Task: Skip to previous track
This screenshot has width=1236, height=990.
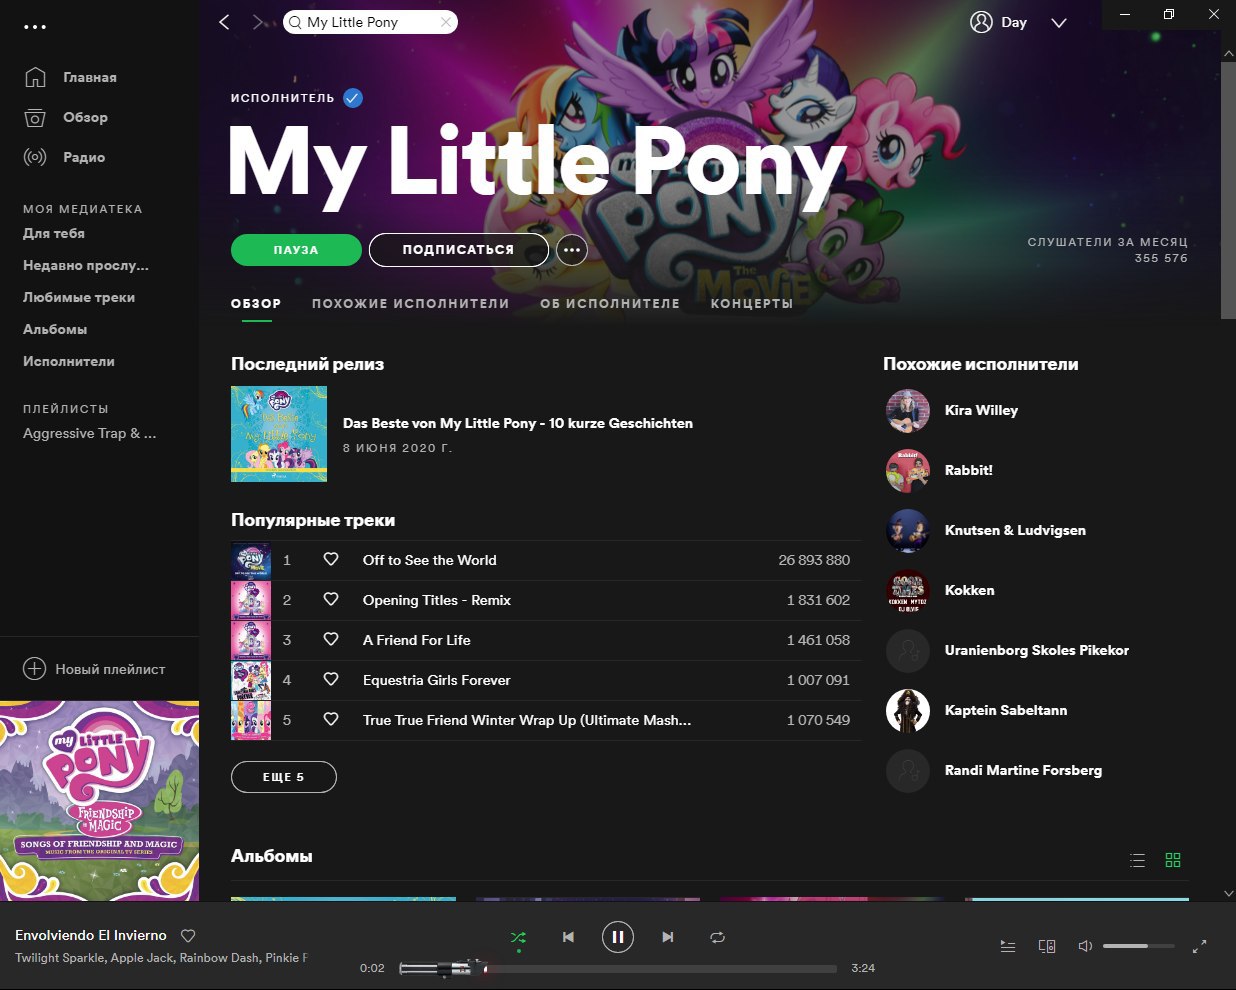Action: coord(568,937)
